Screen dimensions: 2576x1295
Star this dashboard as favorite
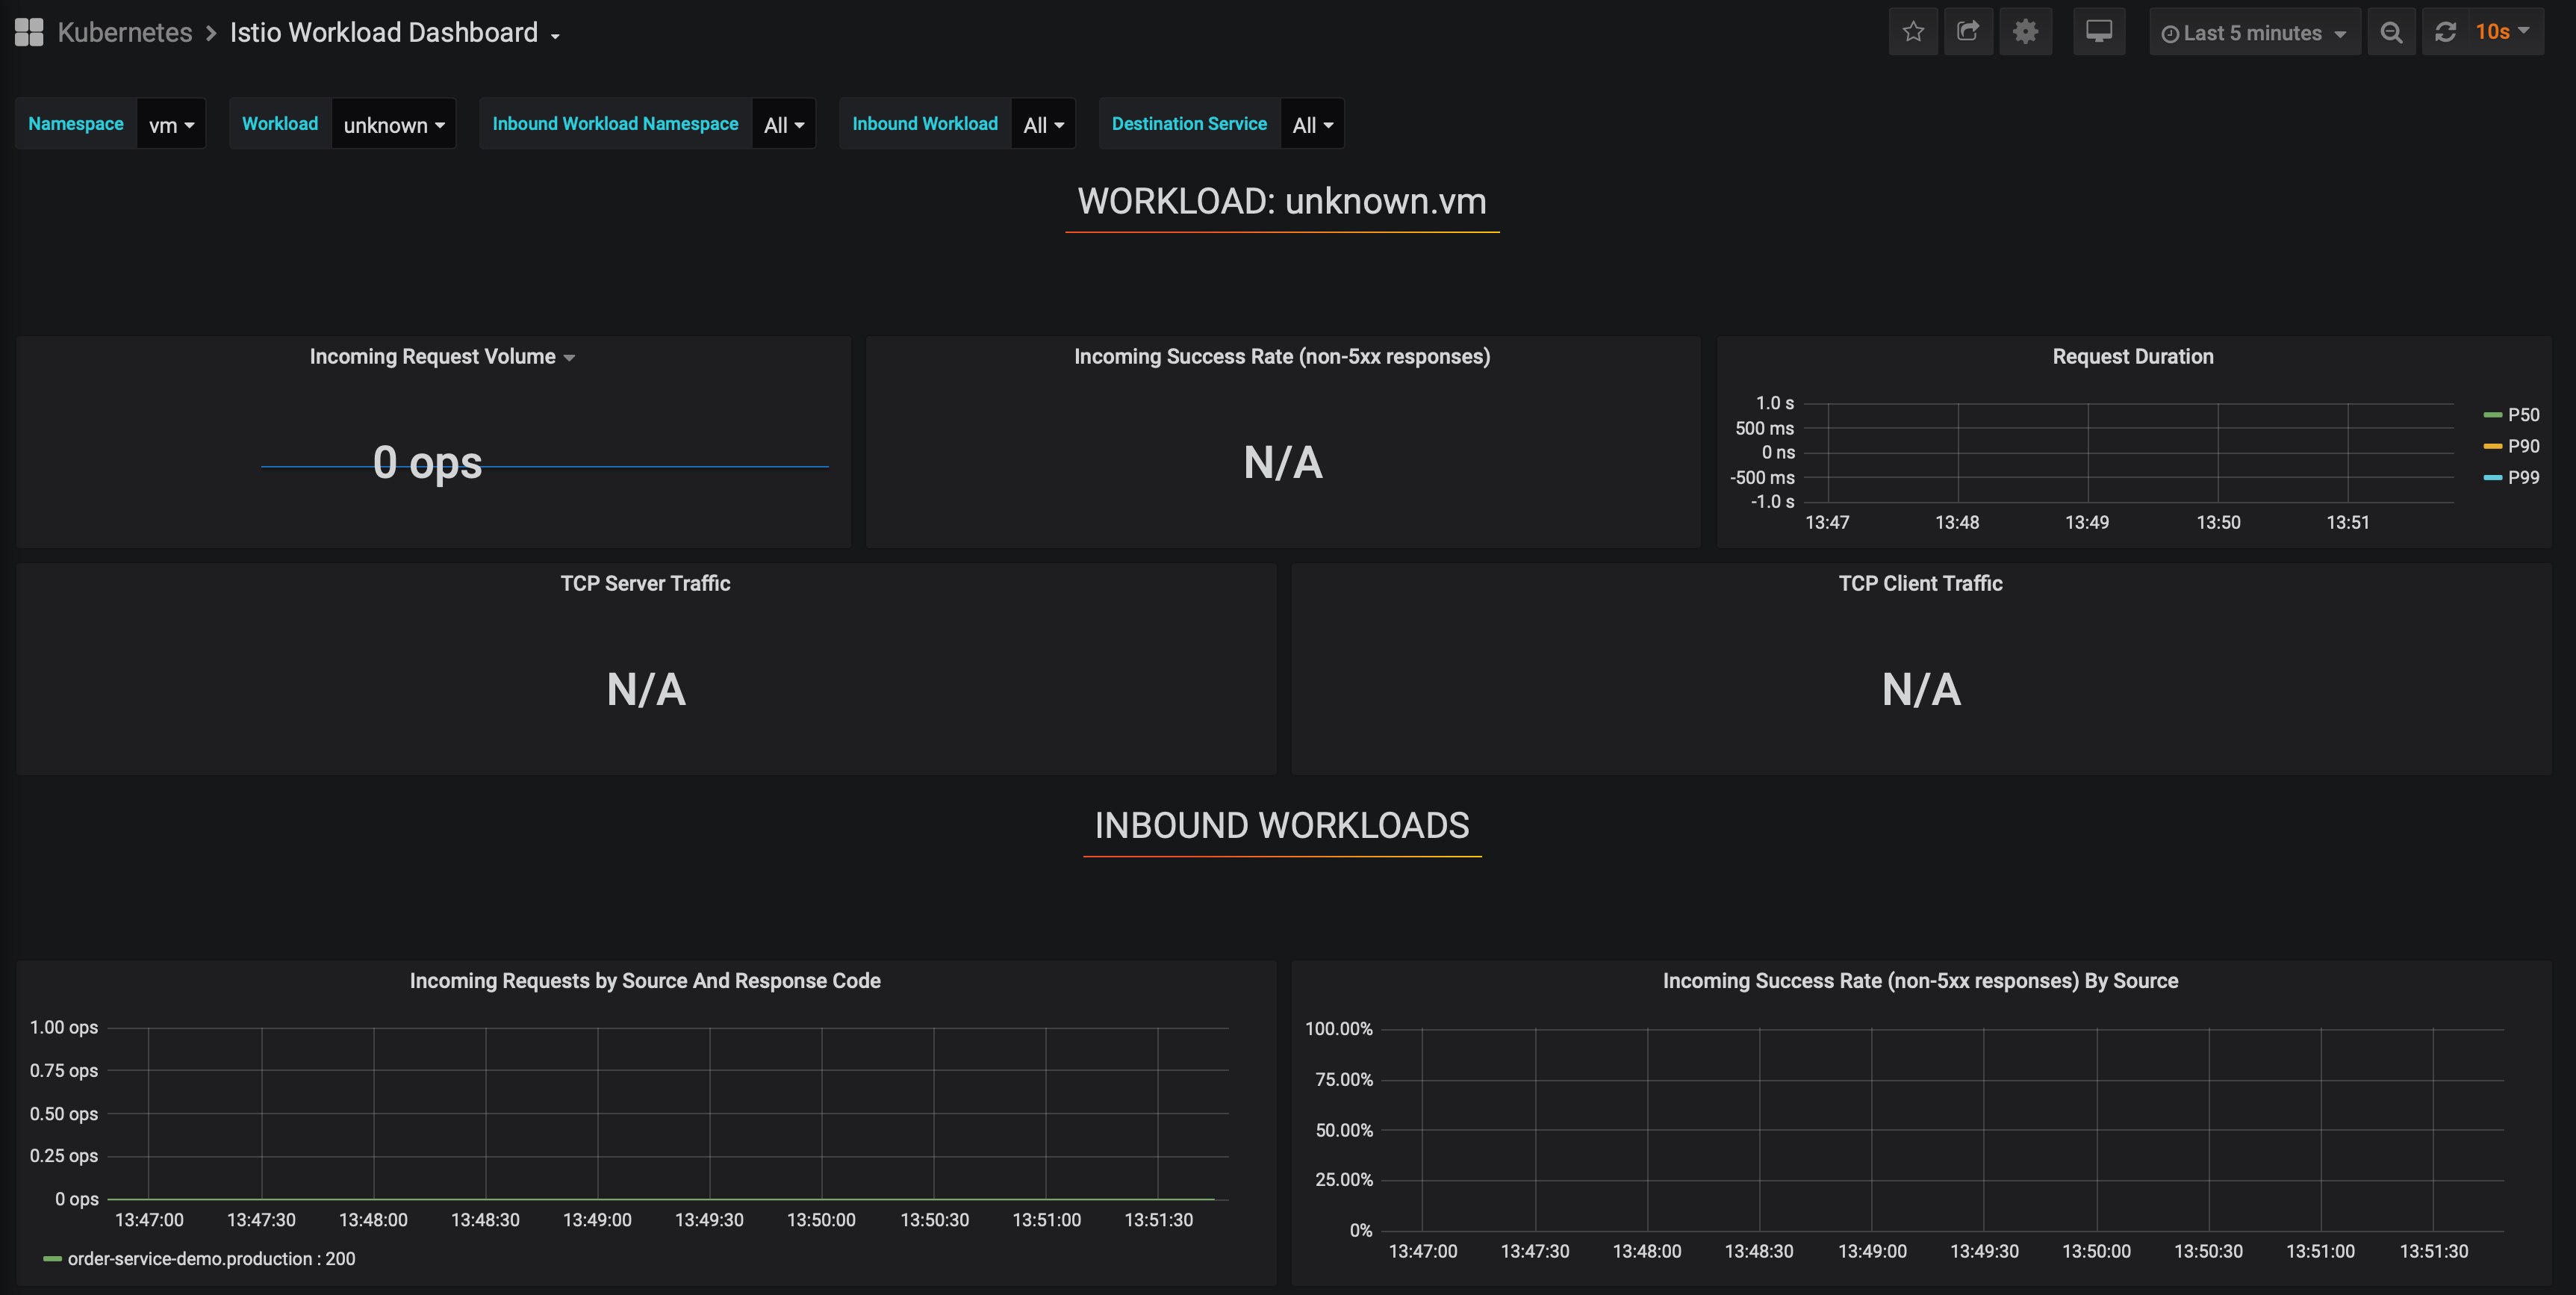click(1913, 32)
